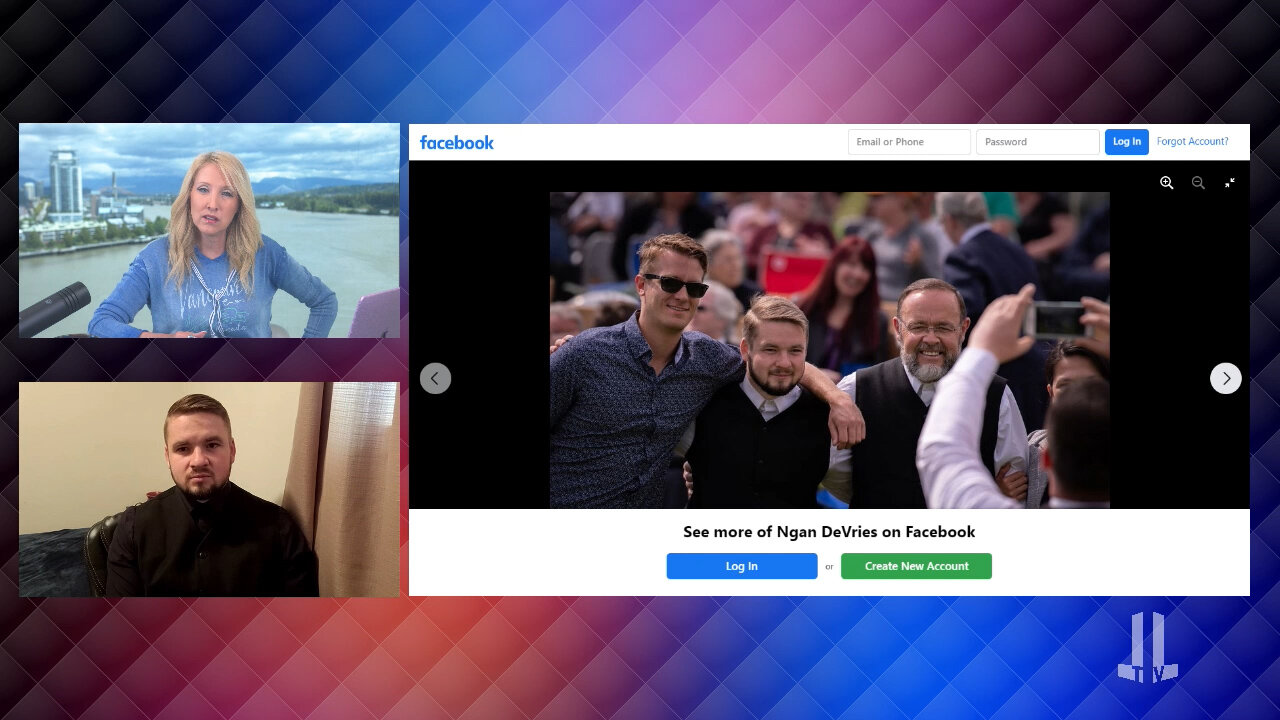Exit fullscreen photo view
The width and height of the screenshot is (1280, 720).
tap(1229, 183)
